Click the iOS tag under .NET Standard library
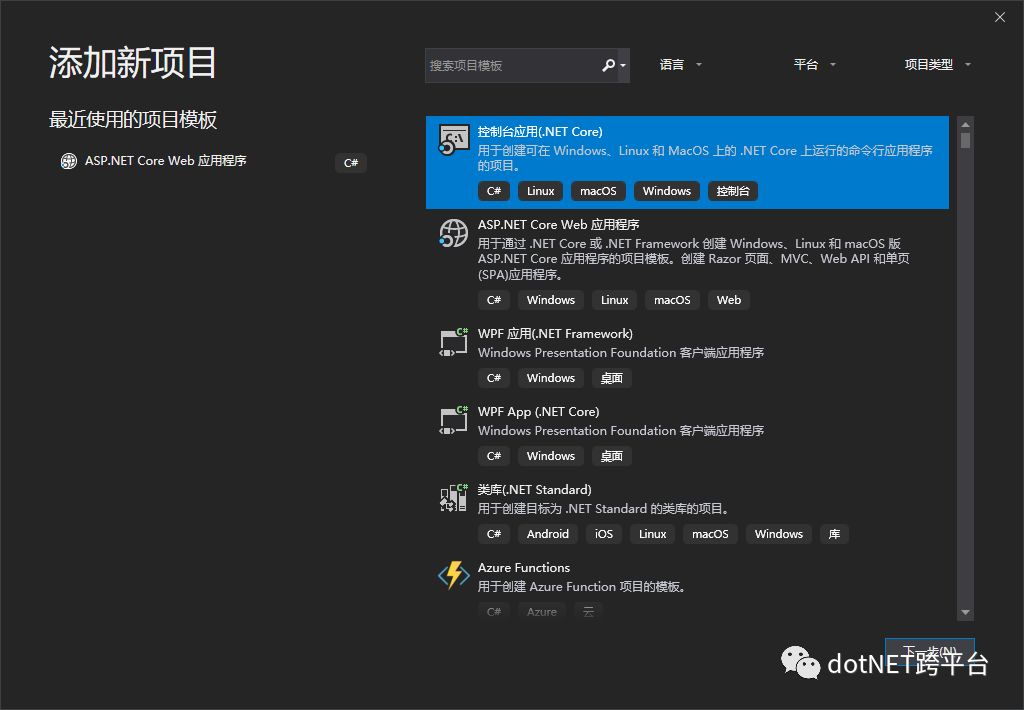This screenshot has height=710, width=1024. 604,534
